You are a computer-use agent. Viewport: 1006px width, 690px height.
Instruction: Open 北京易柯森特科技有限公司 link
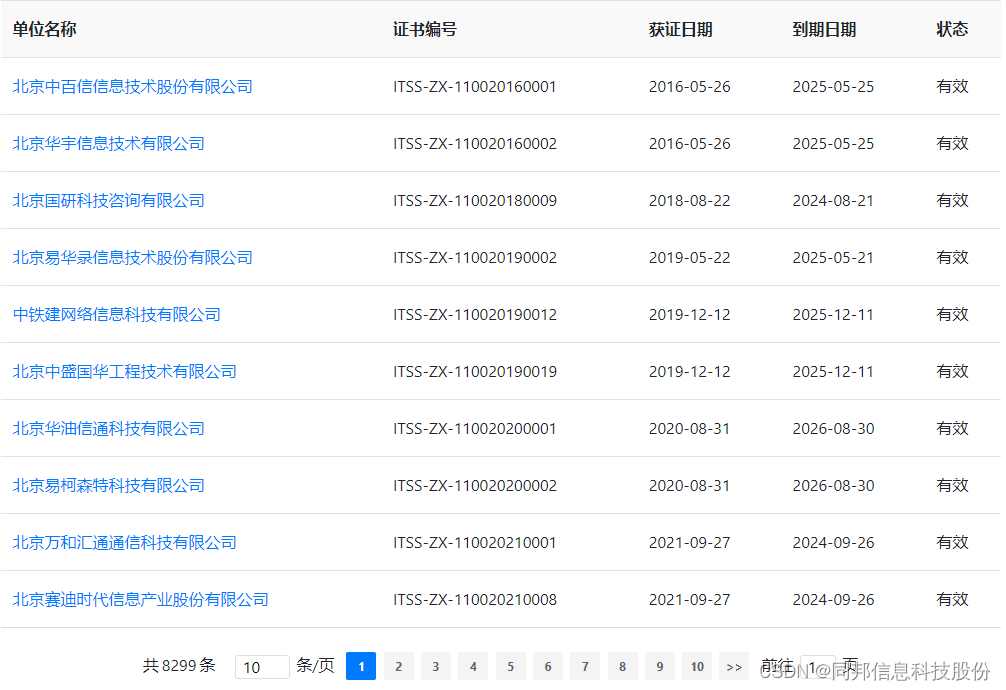[108, 486]
